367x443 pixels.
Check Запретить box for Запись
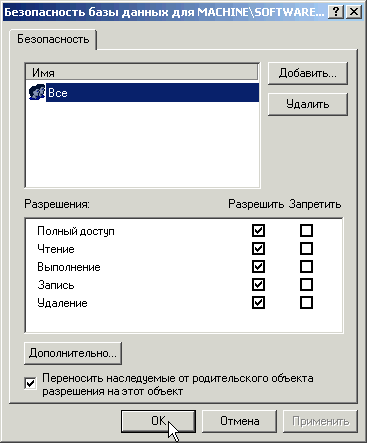pos(306,285)
